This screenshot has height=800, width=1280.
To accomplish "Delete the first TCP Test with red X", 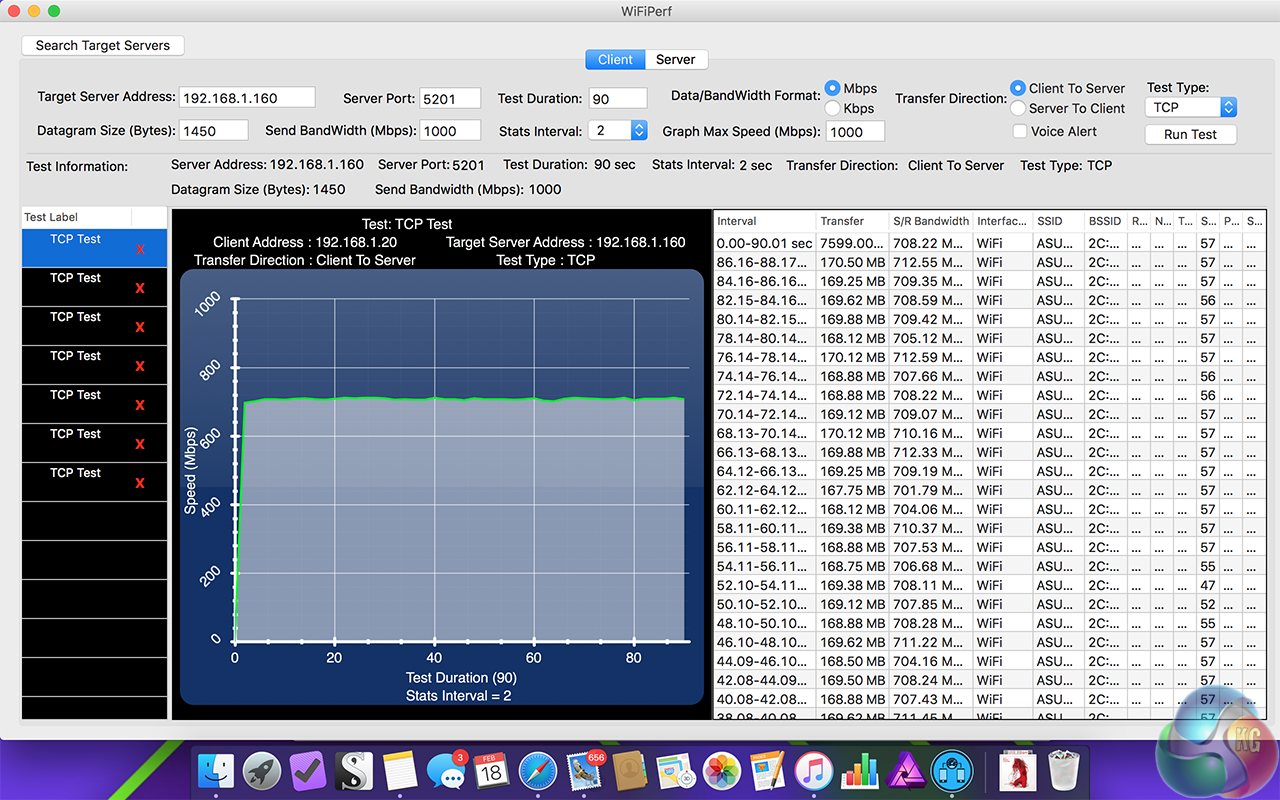I will [x=140, y=249].
